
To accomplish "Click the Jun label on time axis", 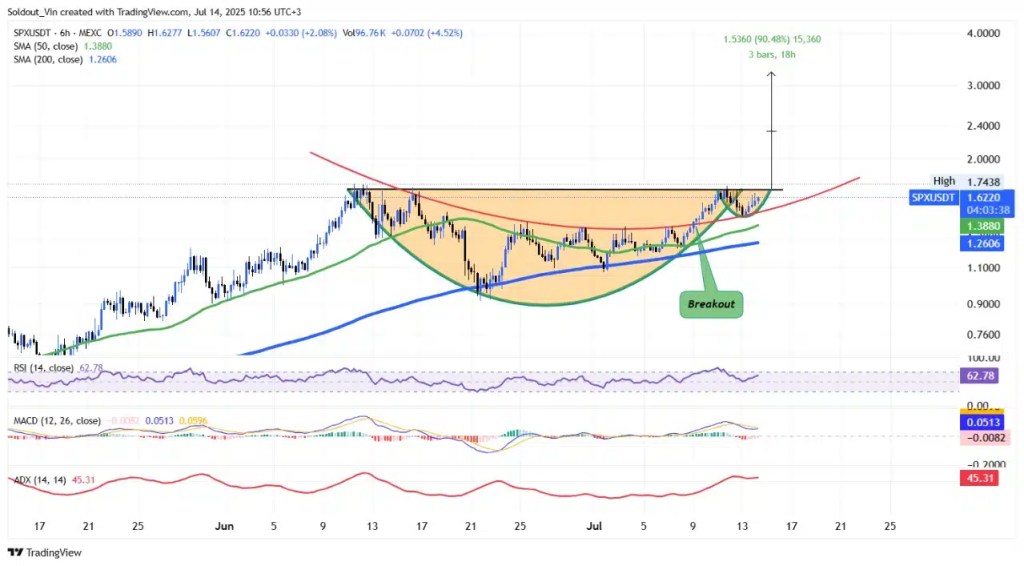I will [x=225, y=524].
